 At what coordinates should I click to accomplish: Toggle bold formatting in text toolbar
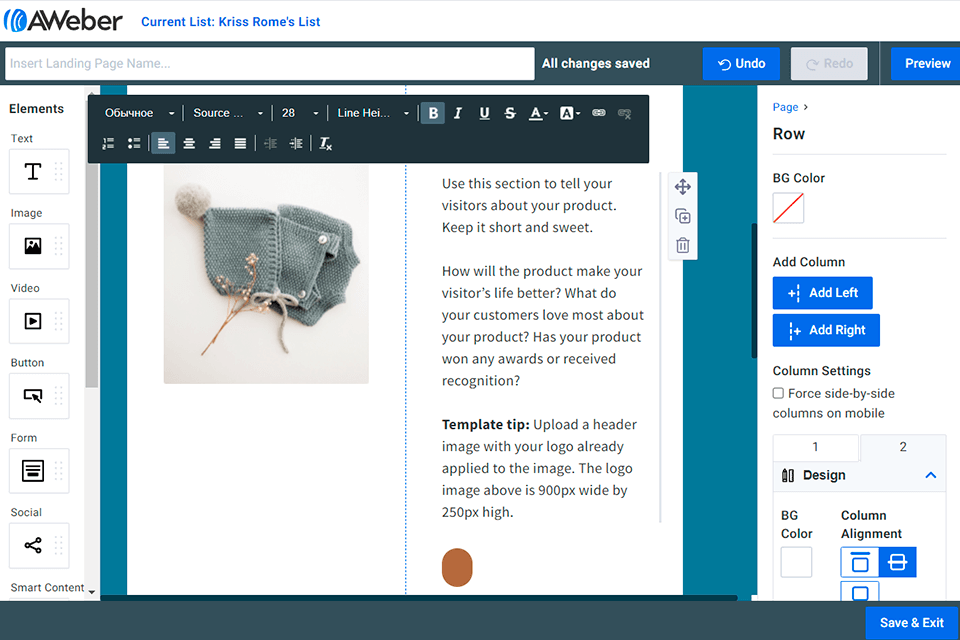(433, 113)
